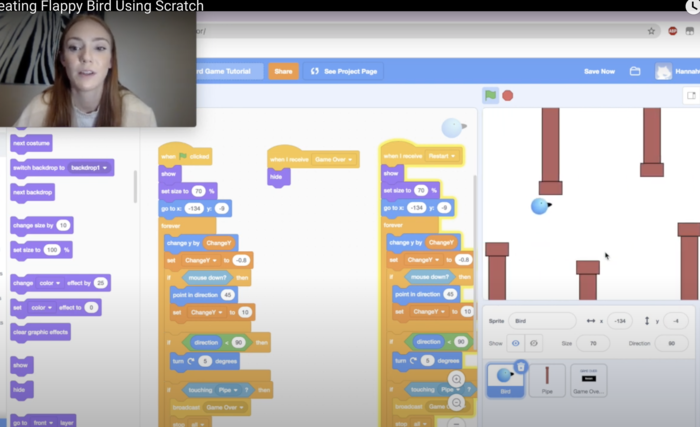
Task: Click the hide block in the palette
Action: coord(21,390)
